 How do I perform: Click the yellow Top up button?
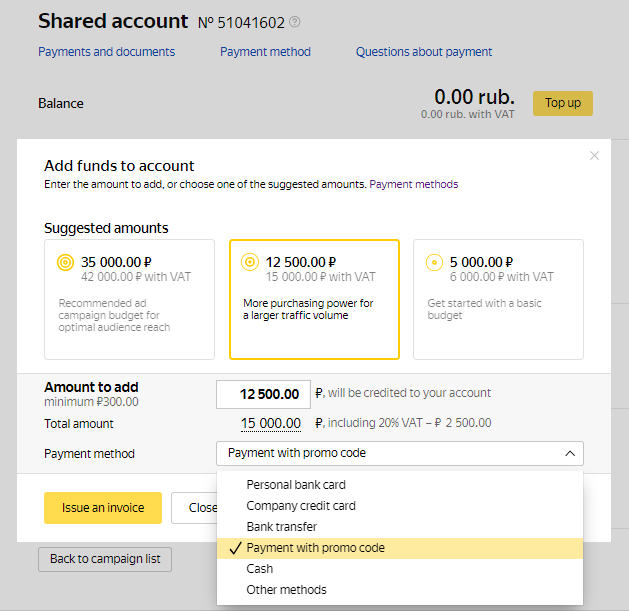562,103
